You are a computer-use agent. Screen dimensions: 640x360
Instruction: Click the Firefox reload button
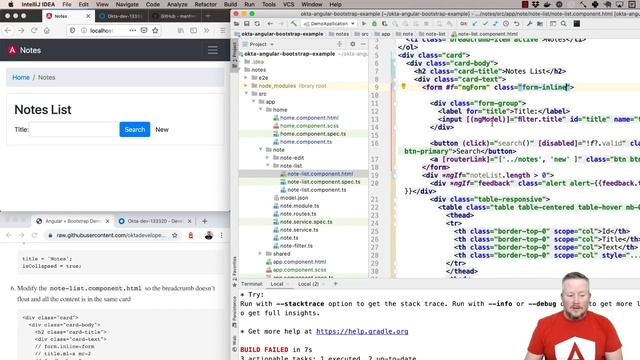(x=34, y=31)
